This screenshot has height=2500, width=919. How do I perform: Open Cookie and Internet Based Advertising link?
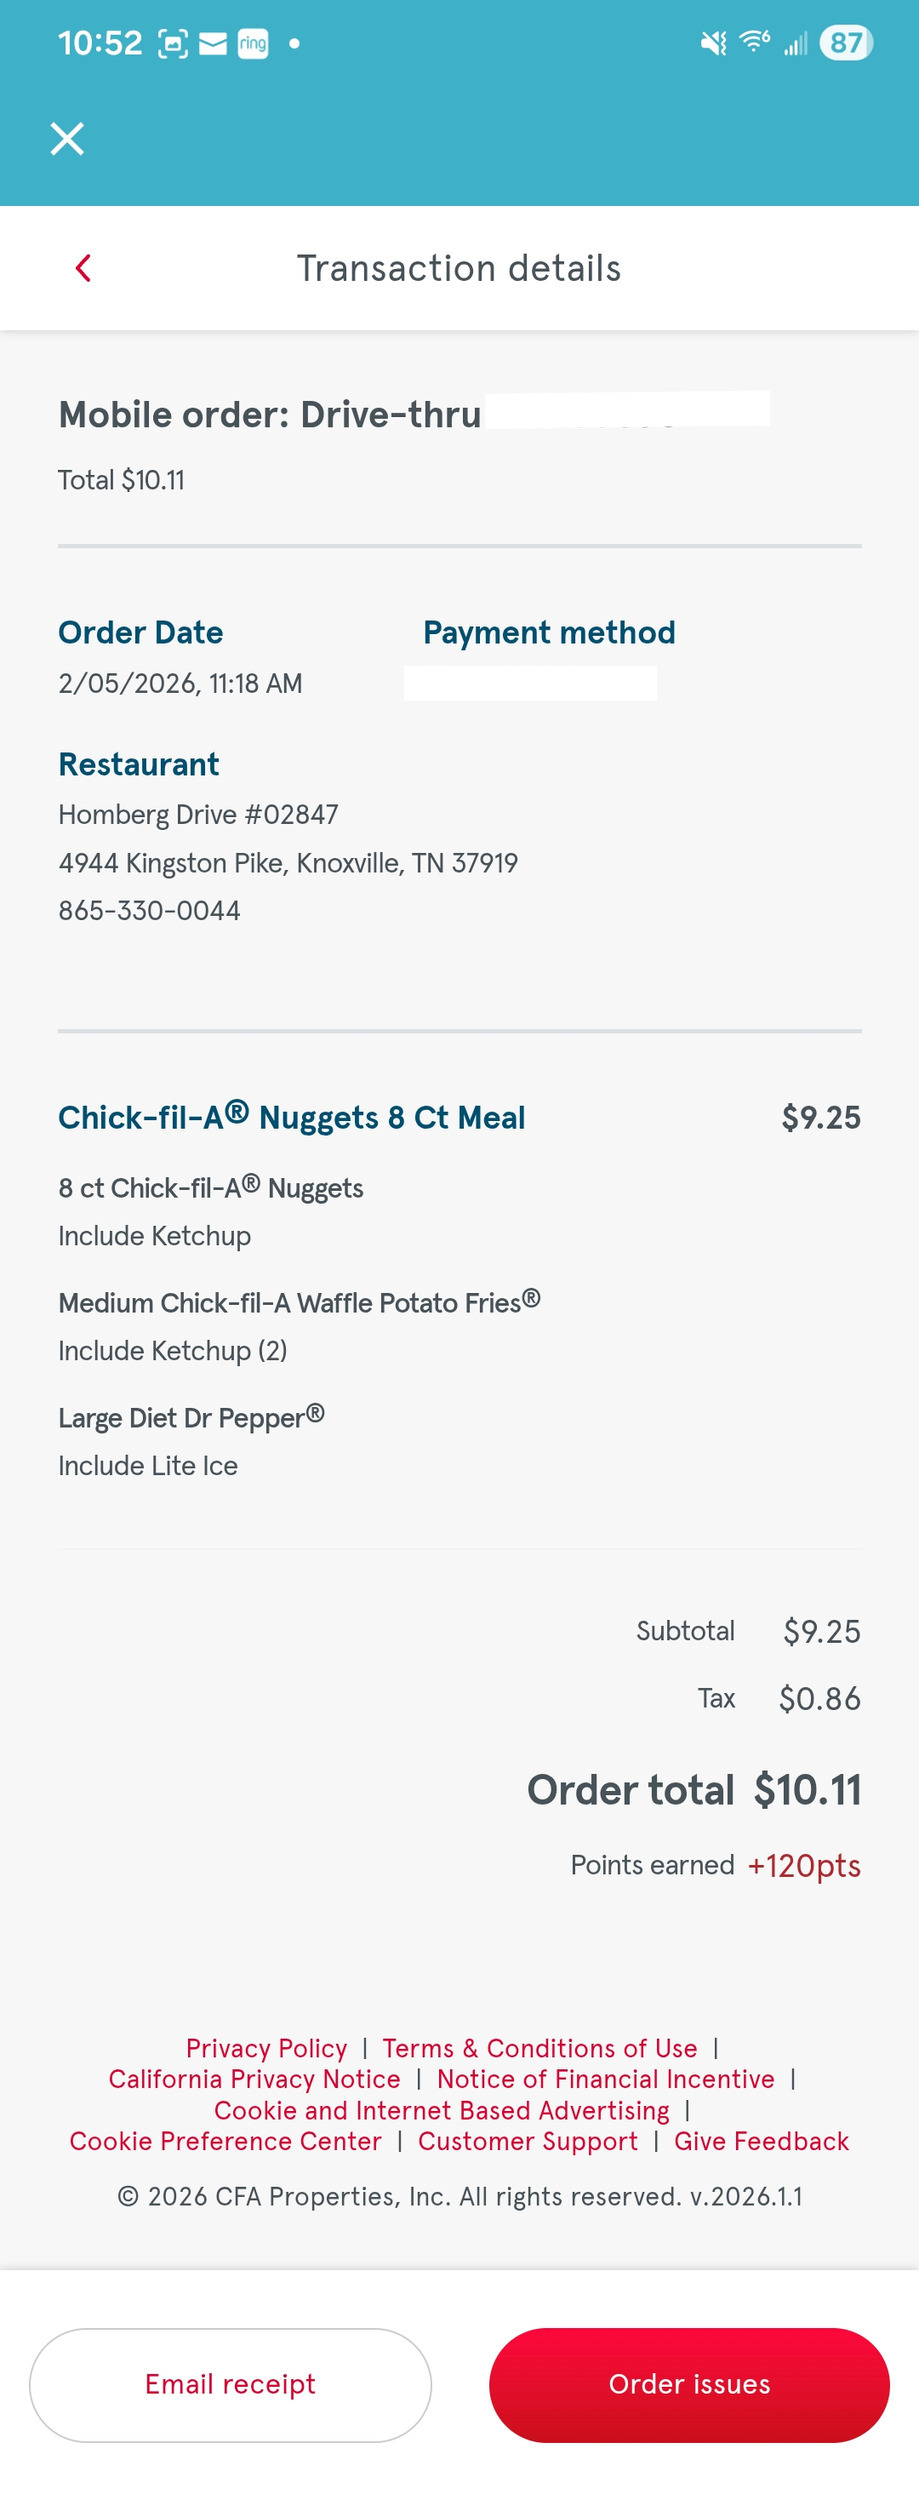[x=442, y=2111]
